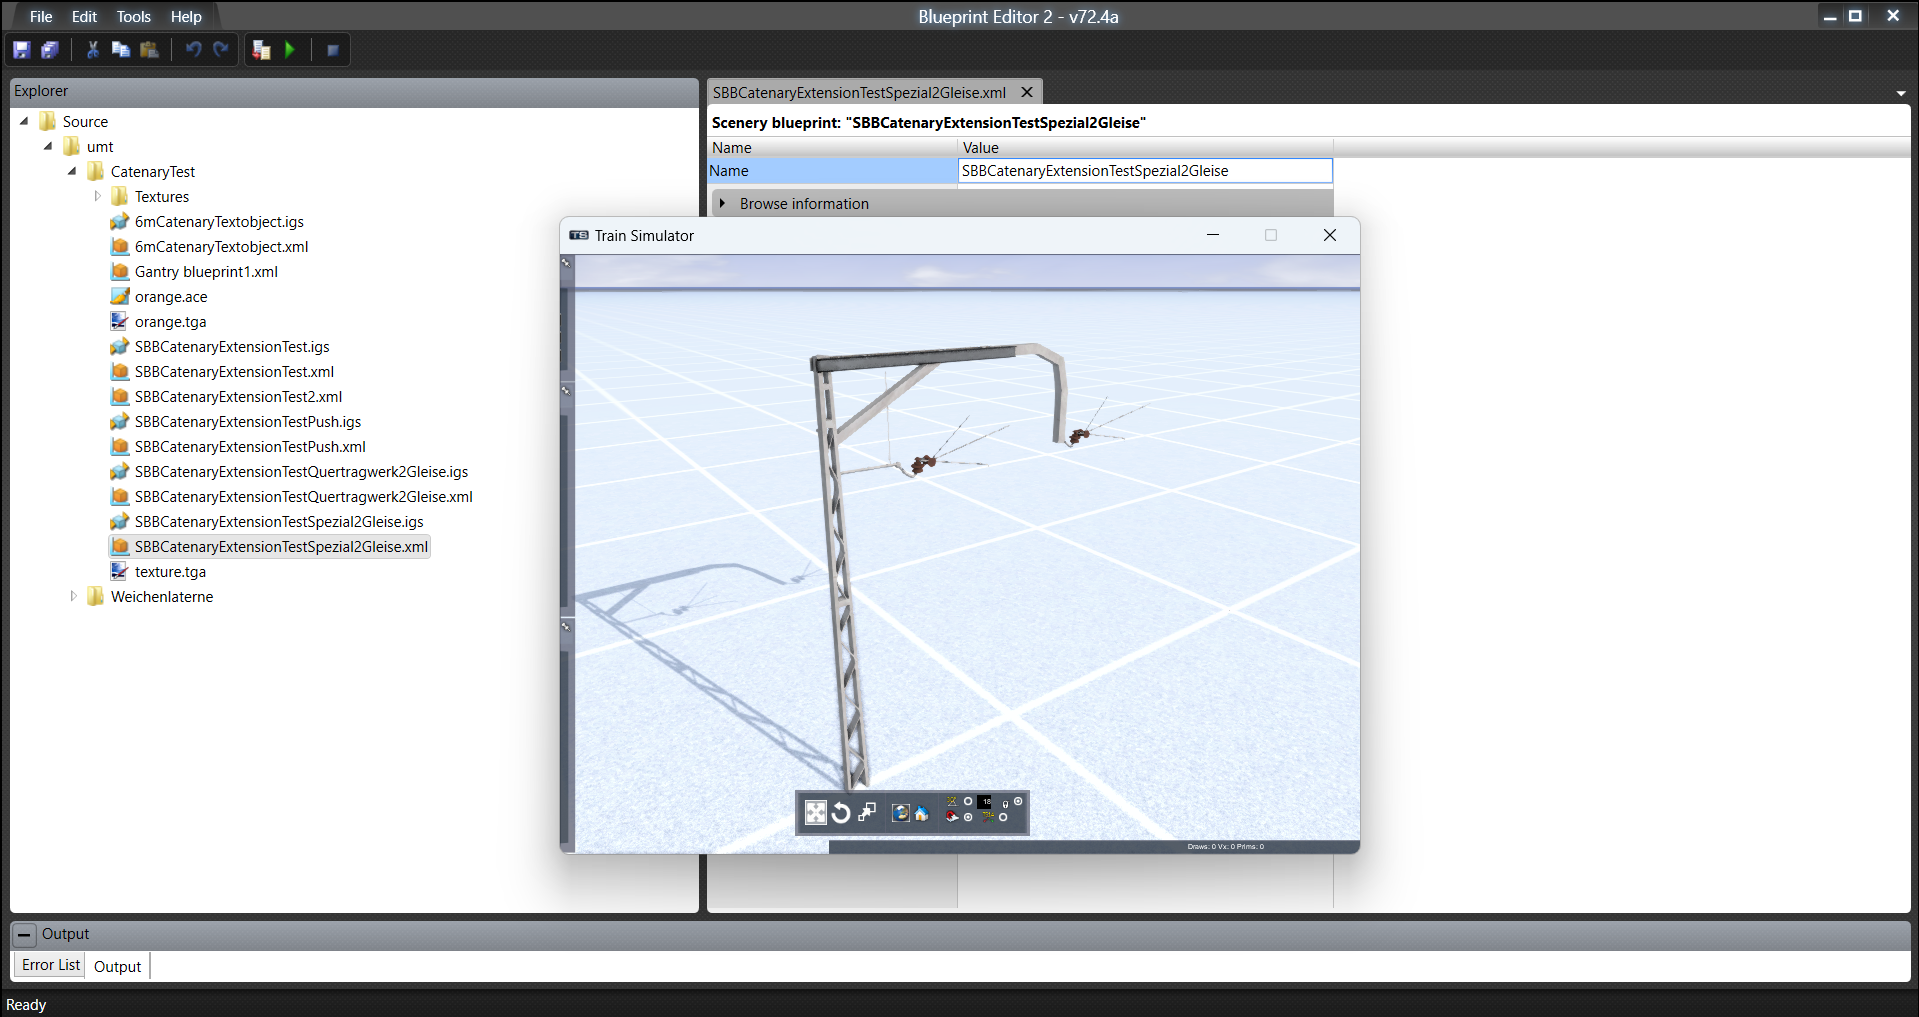Open the Tools menu
The width and height of the screenshot is (1919, 1017).
[133, 17]
